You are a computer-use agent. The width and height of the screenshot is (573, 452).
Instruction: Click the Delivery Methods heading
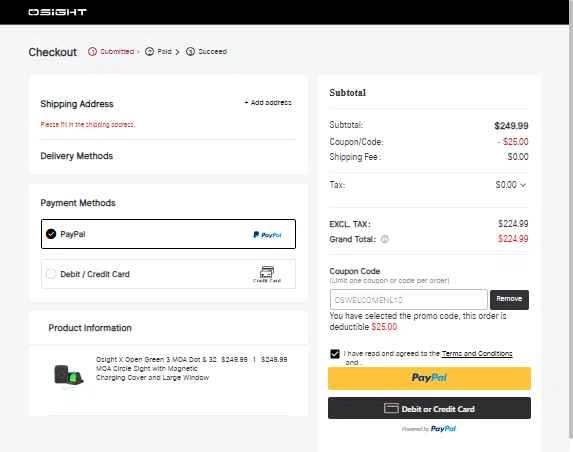77,156
